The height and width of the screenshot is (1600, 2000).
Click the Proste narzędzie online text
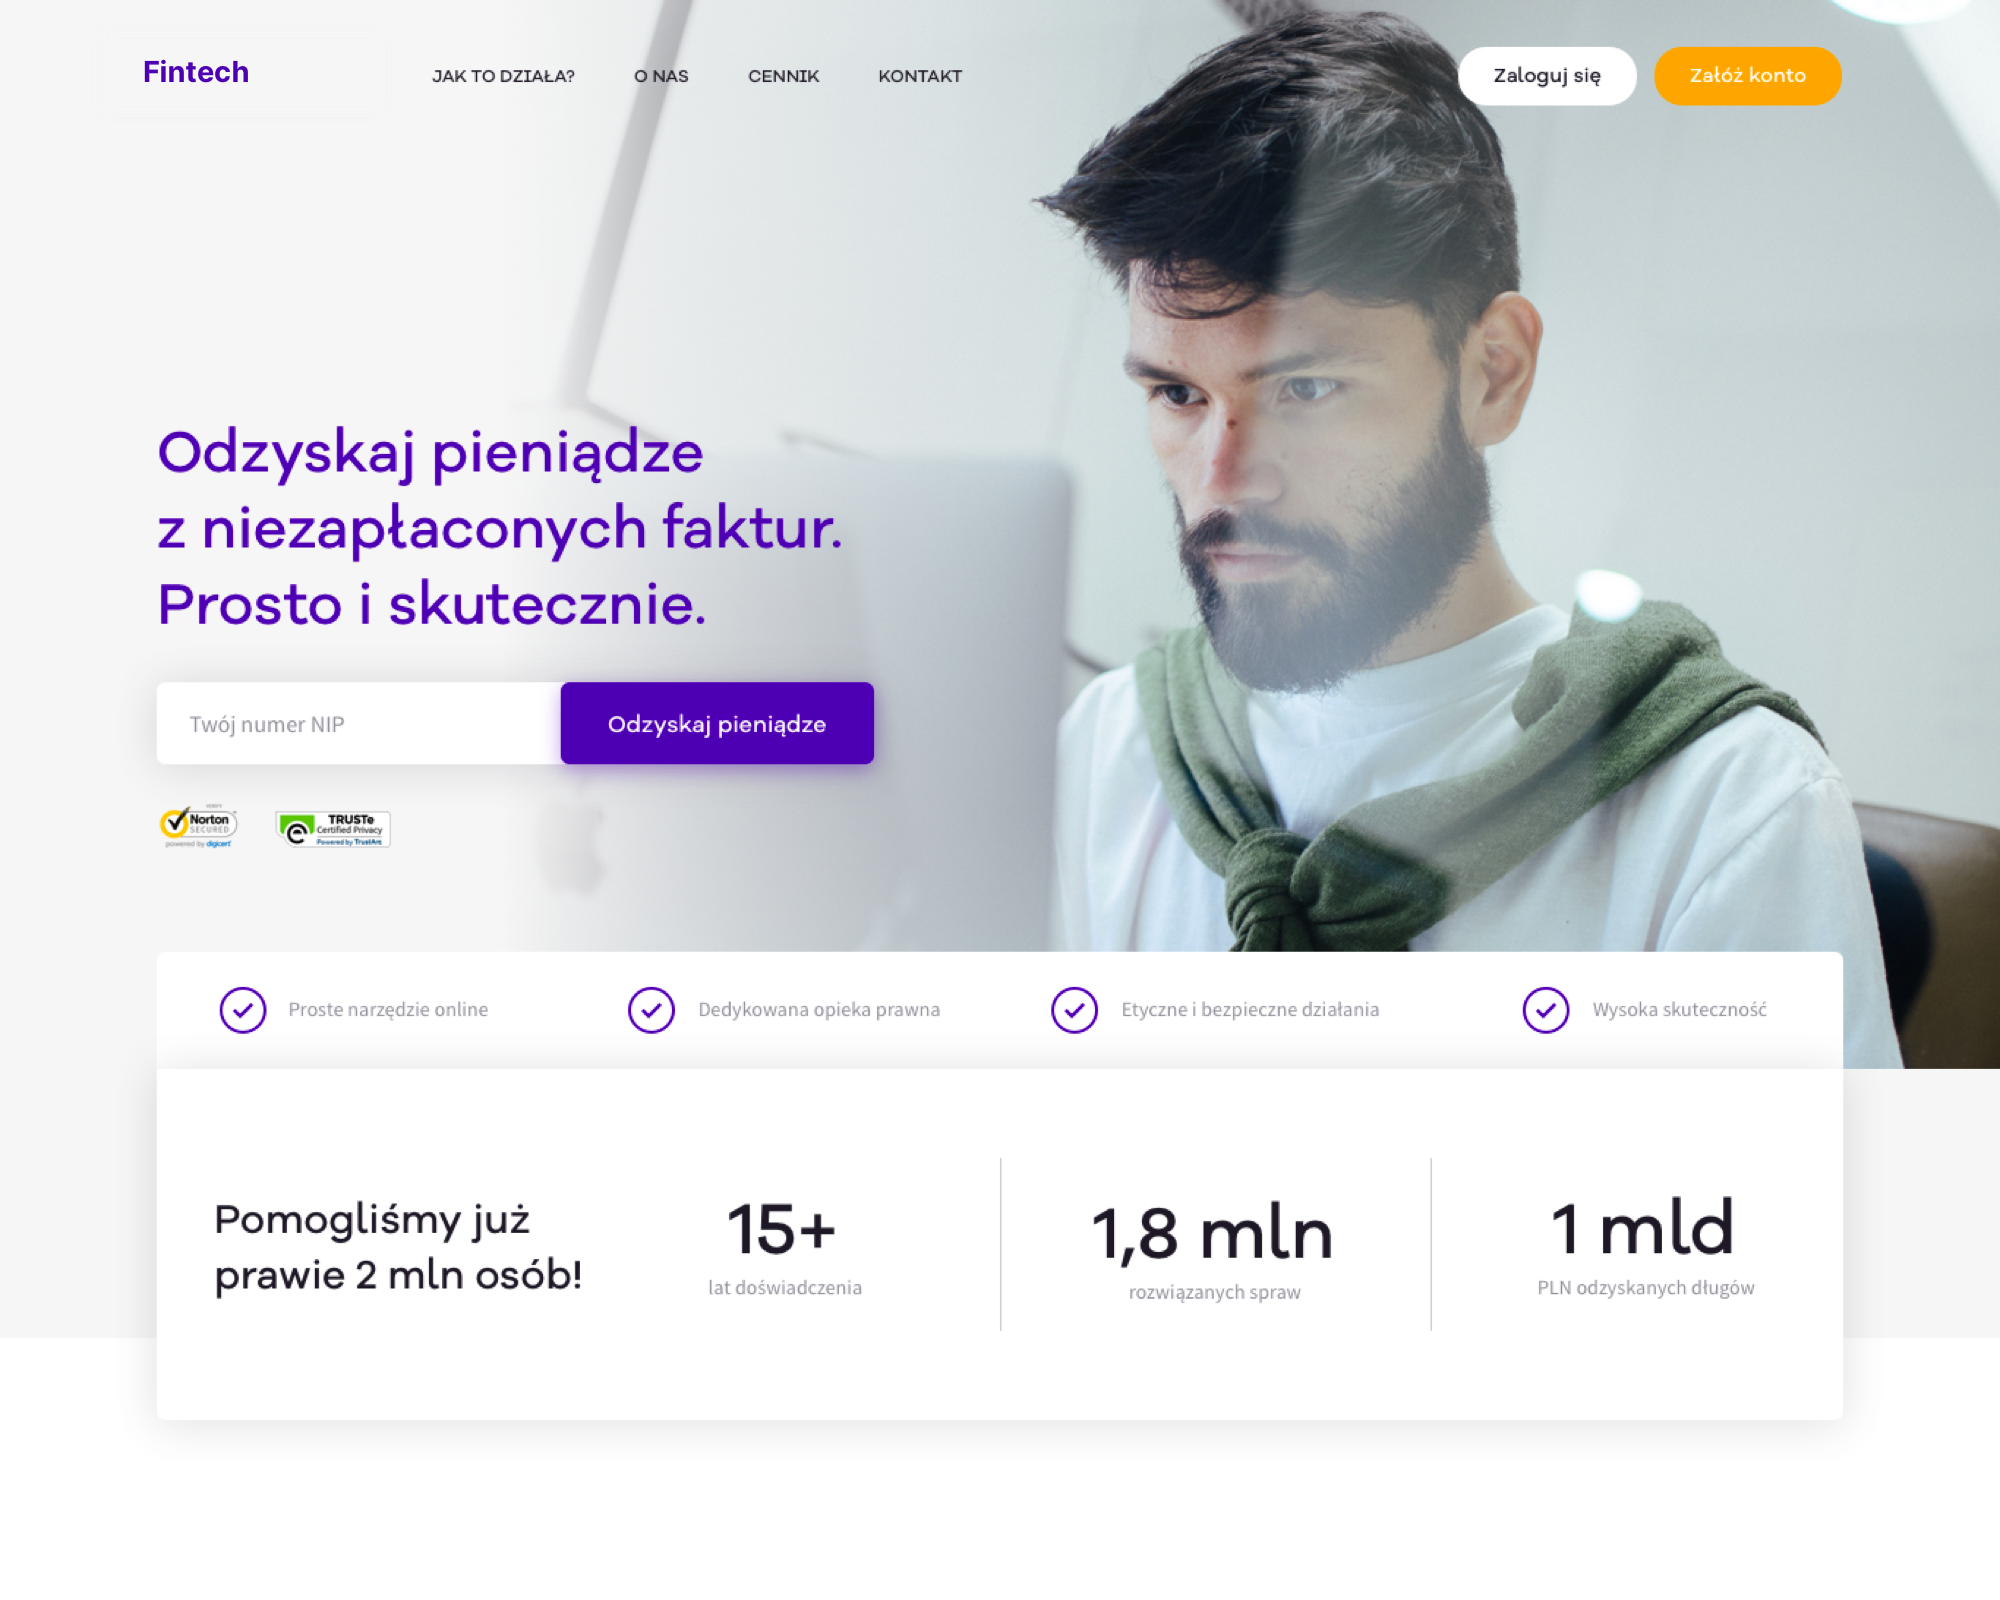[388, 1010]
